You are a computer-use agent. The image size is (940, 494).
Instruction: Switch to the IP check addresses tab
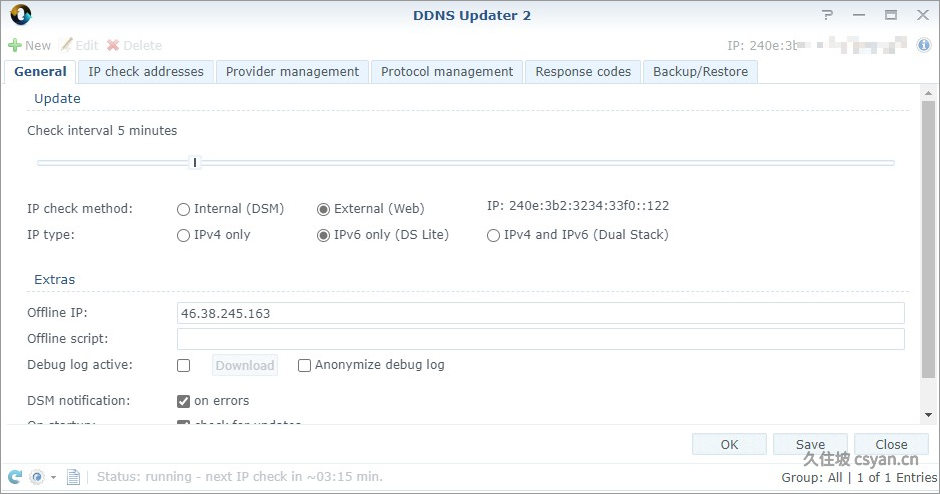(146, 72)
